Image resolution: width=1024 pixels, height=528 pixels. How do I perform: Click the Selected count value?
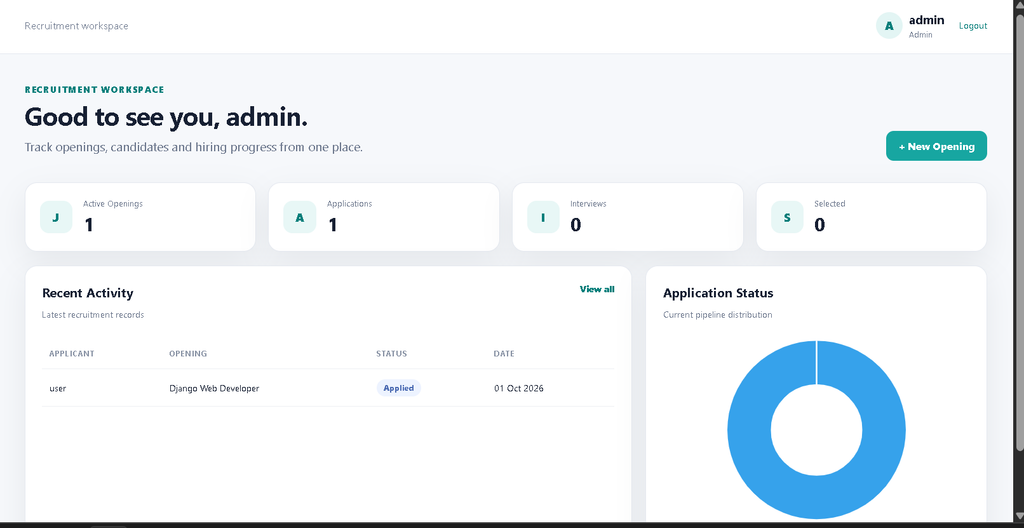(820, 225)
